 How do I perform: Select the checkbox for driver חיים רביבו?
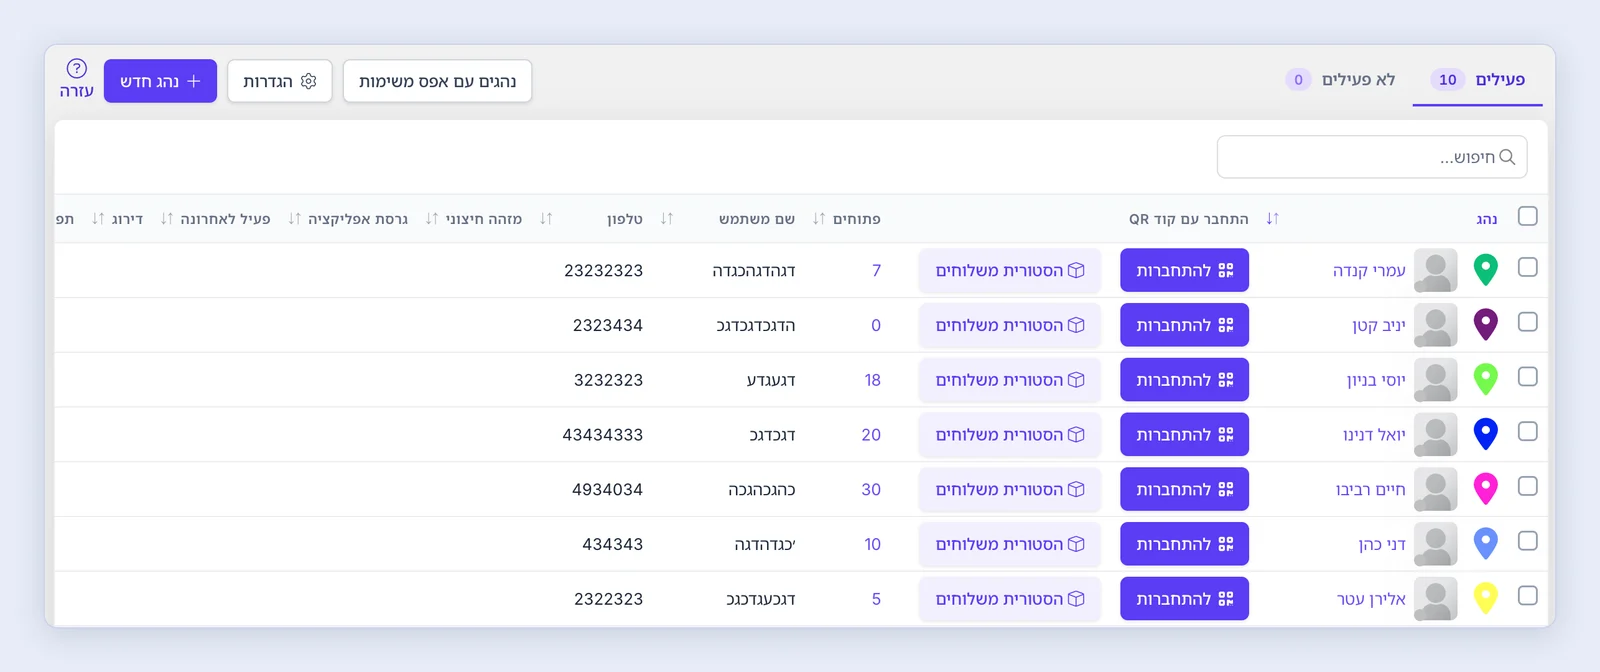click(x=1528, y=486)
